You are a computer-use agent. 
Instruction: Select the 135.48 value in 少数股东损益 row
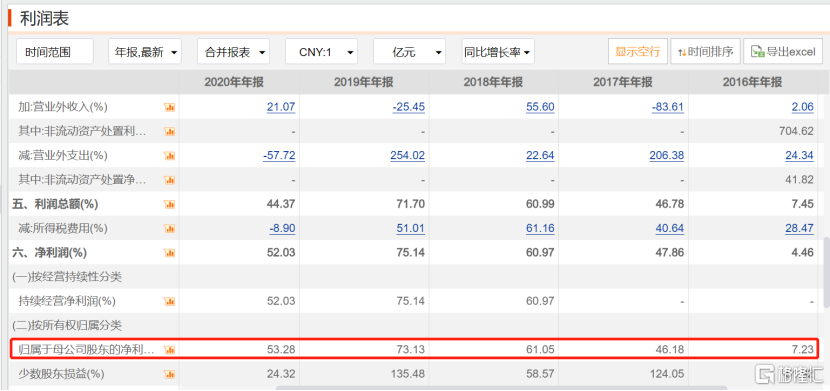point(408,374)
